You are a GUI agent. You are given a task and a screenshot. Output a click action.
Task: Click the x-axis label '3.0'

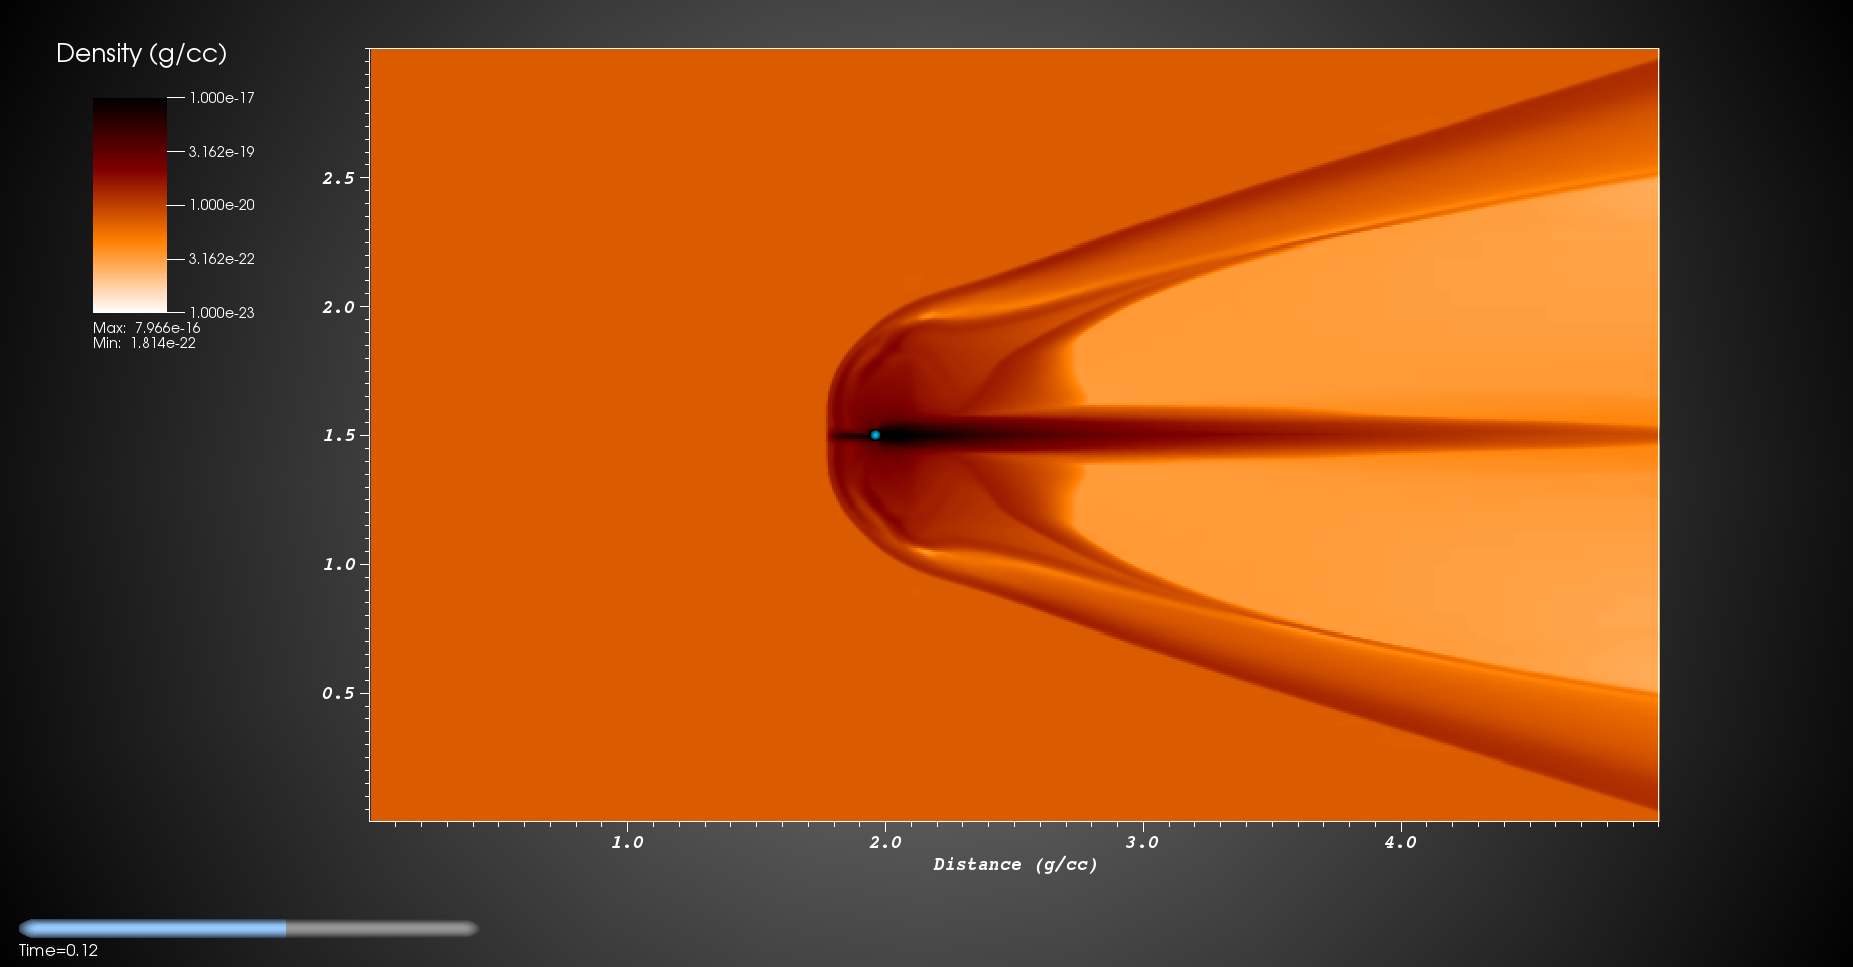(x=1142, y=842)
